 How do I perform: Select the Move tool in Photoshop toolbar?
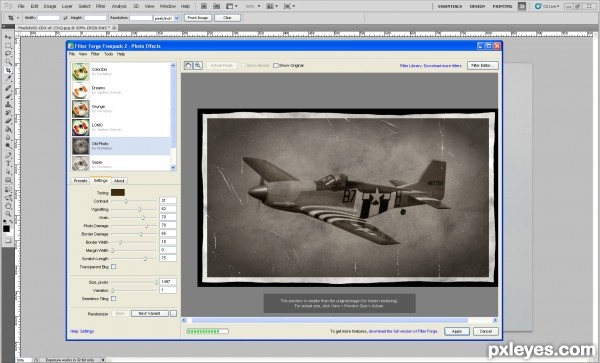pyautogui.click(x=8, y=37)
